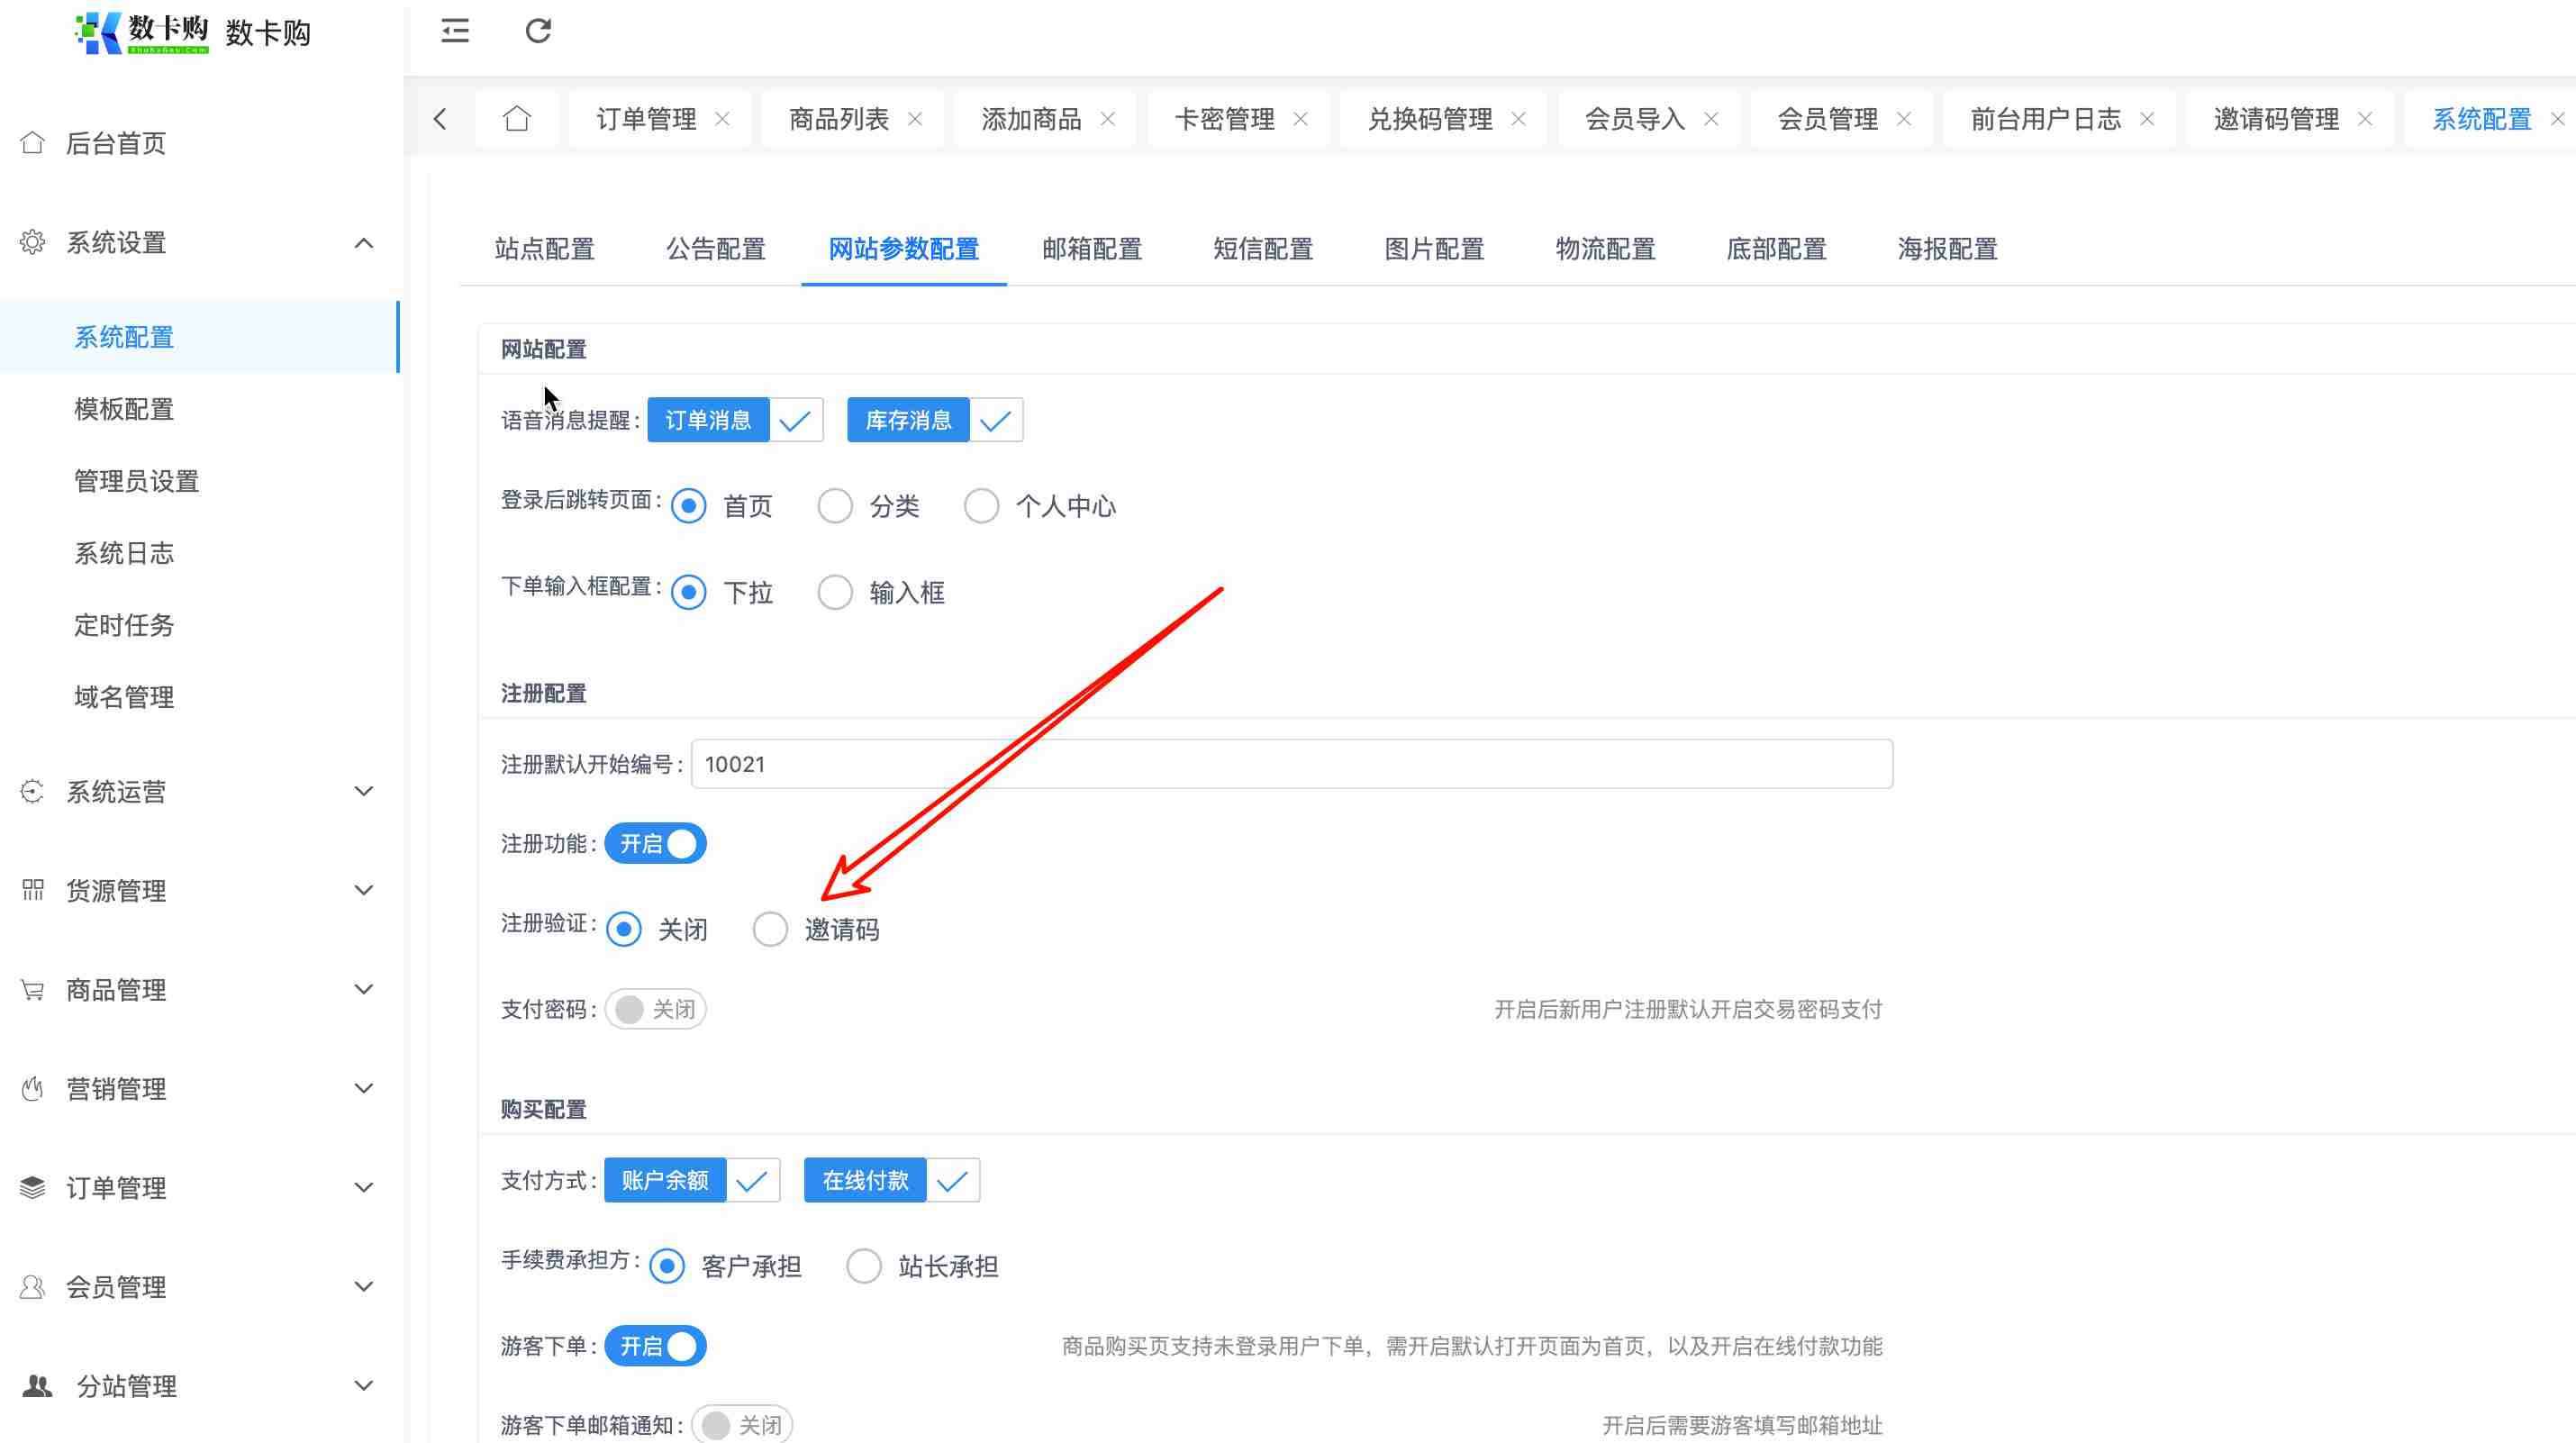
Task: Enable the 支付密码 toggle switch
Action: 656,1009
